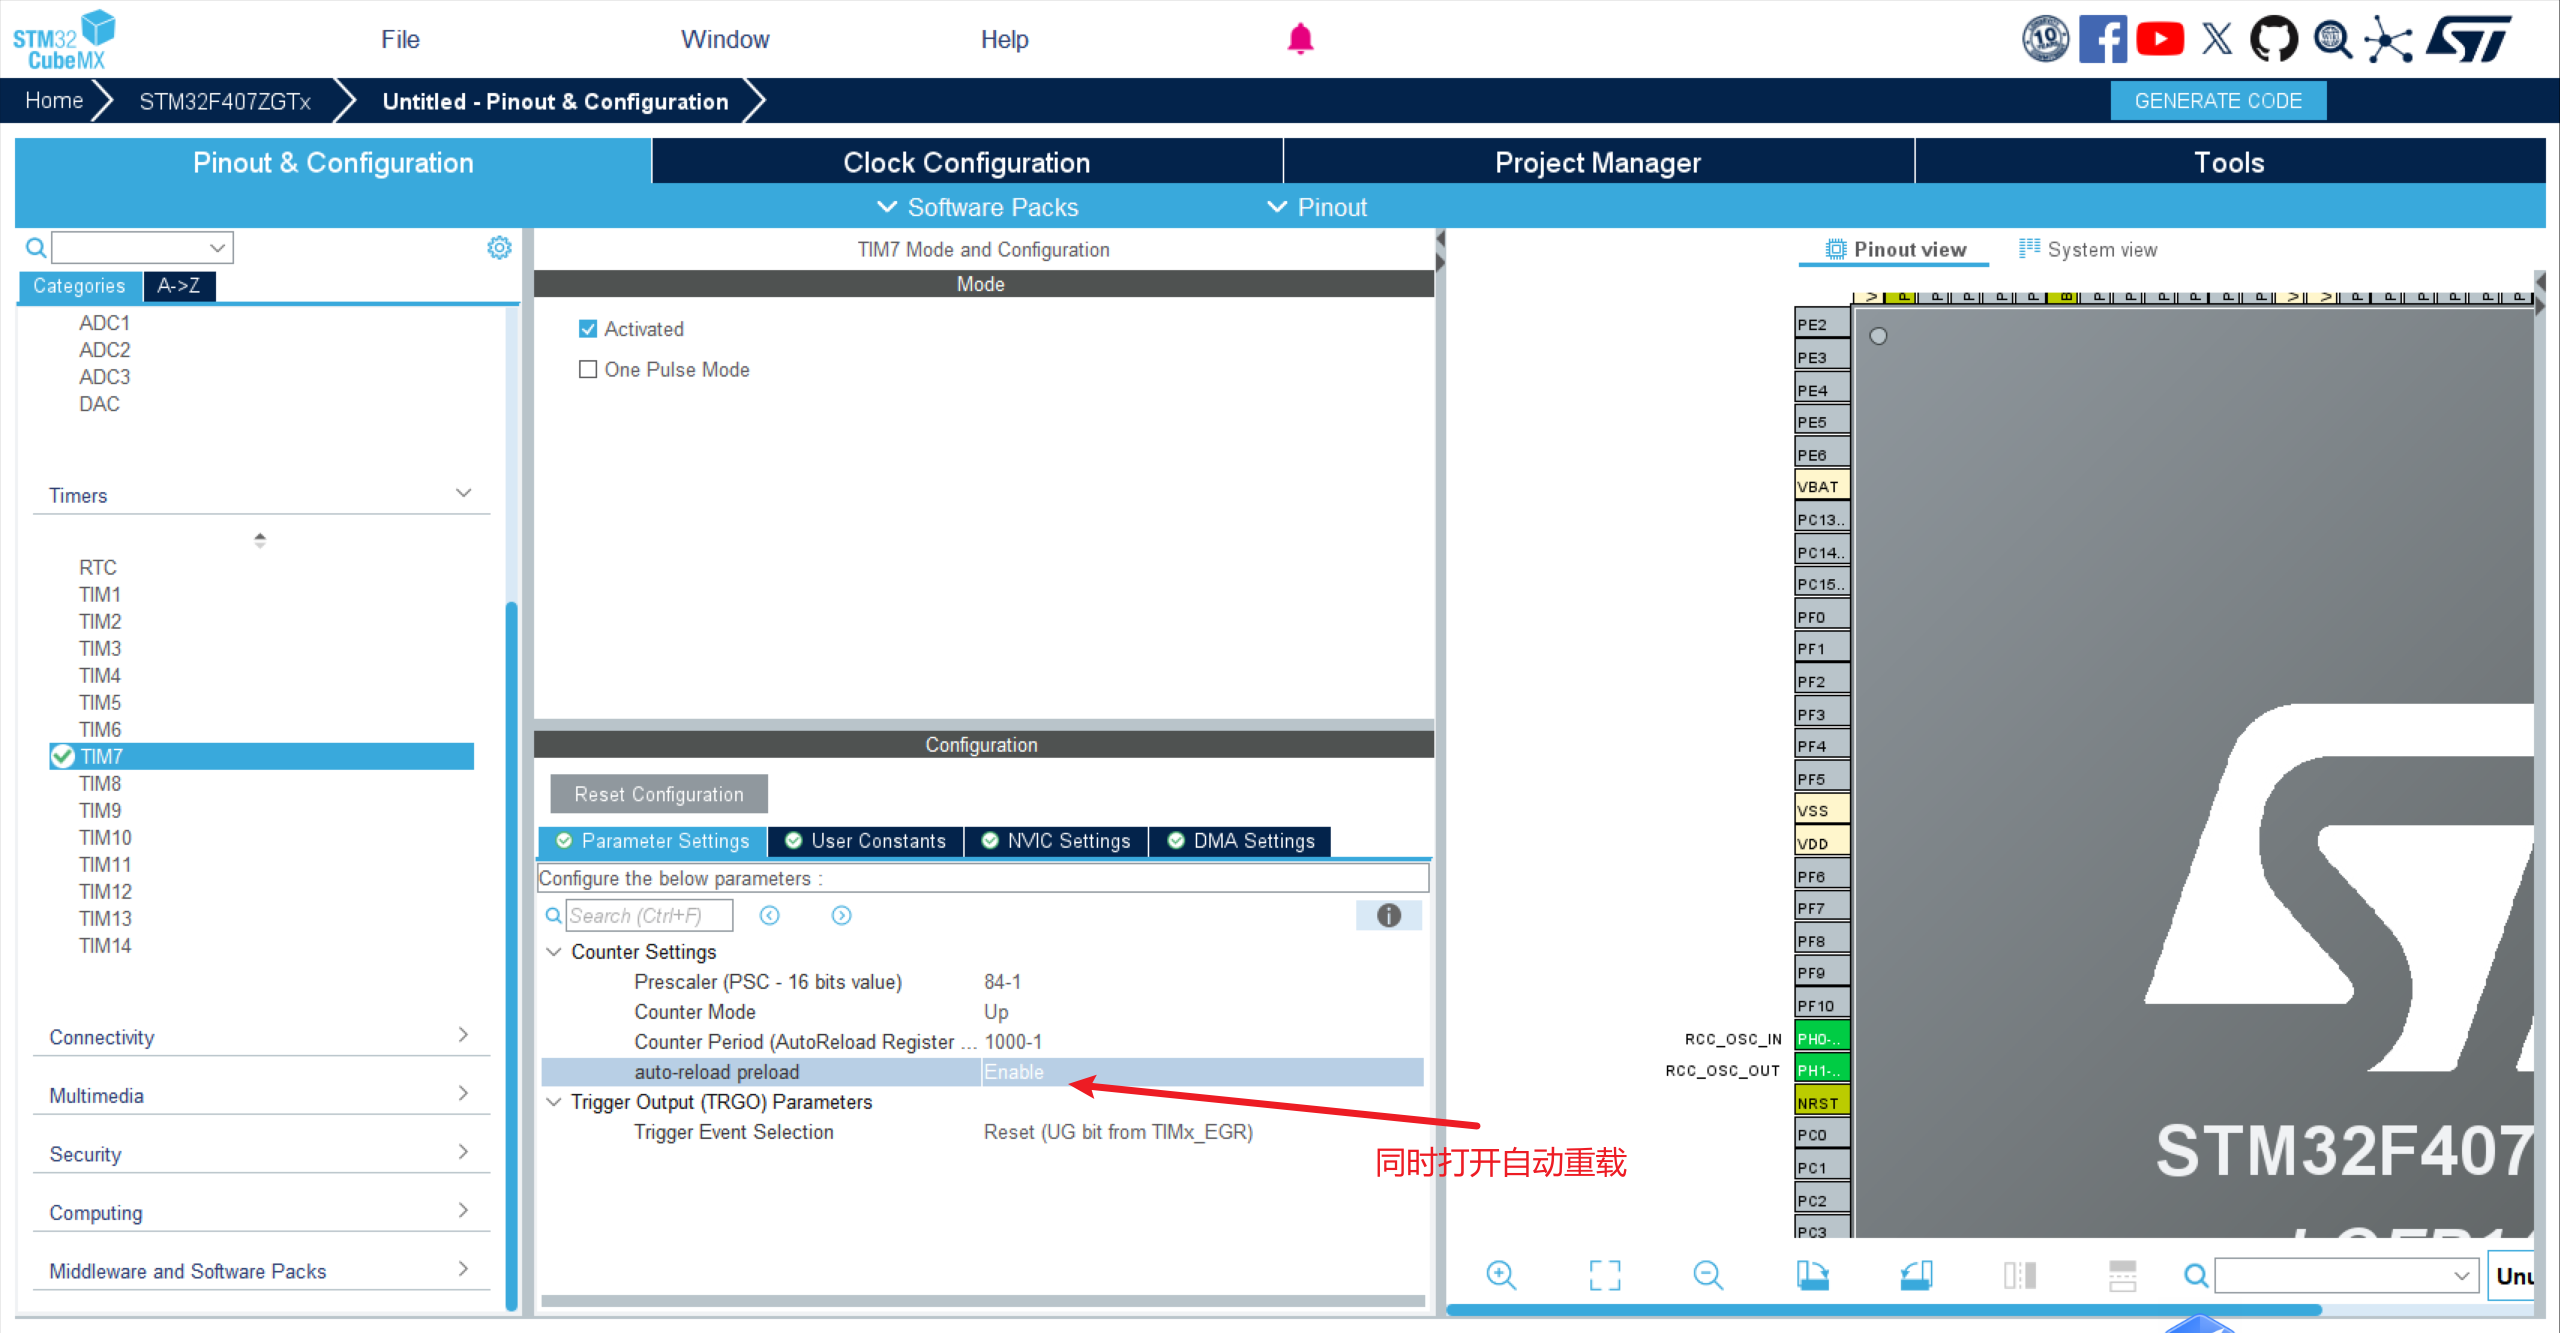2560x1333 pixels.
Task: Toggle the auto-reload preload Enable value
Action: pyautogui.click(x=1014, y=1072)
